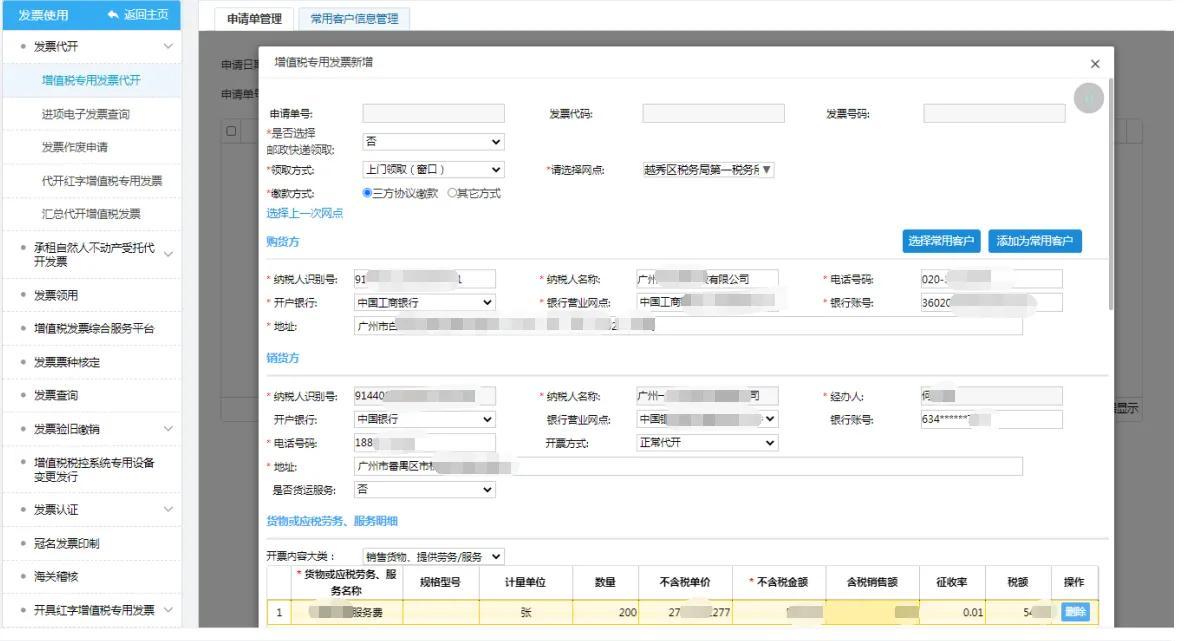Image resolution: width=1185 pixels, height=641 pixels.
Task: Open 进项电子发票查询 in the sidebar
Action: tap(85, 114)
